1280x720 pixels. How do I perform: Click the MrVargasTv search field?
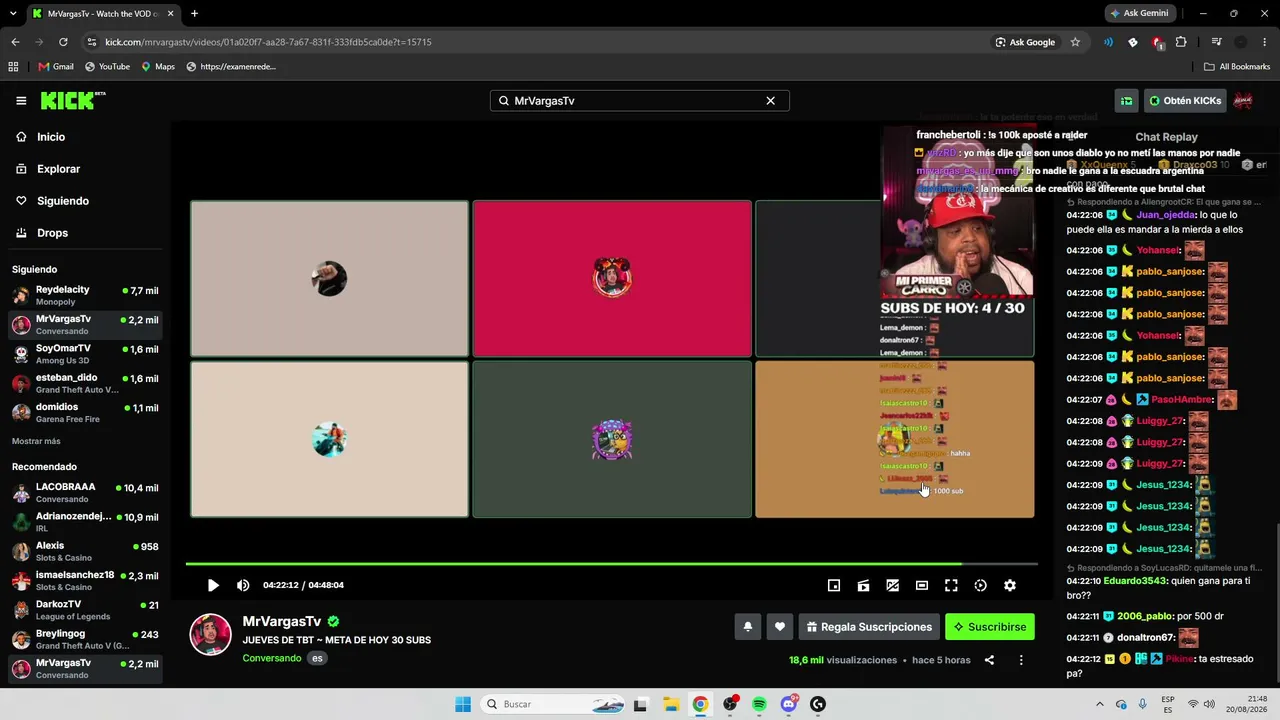tap(640, 100)
